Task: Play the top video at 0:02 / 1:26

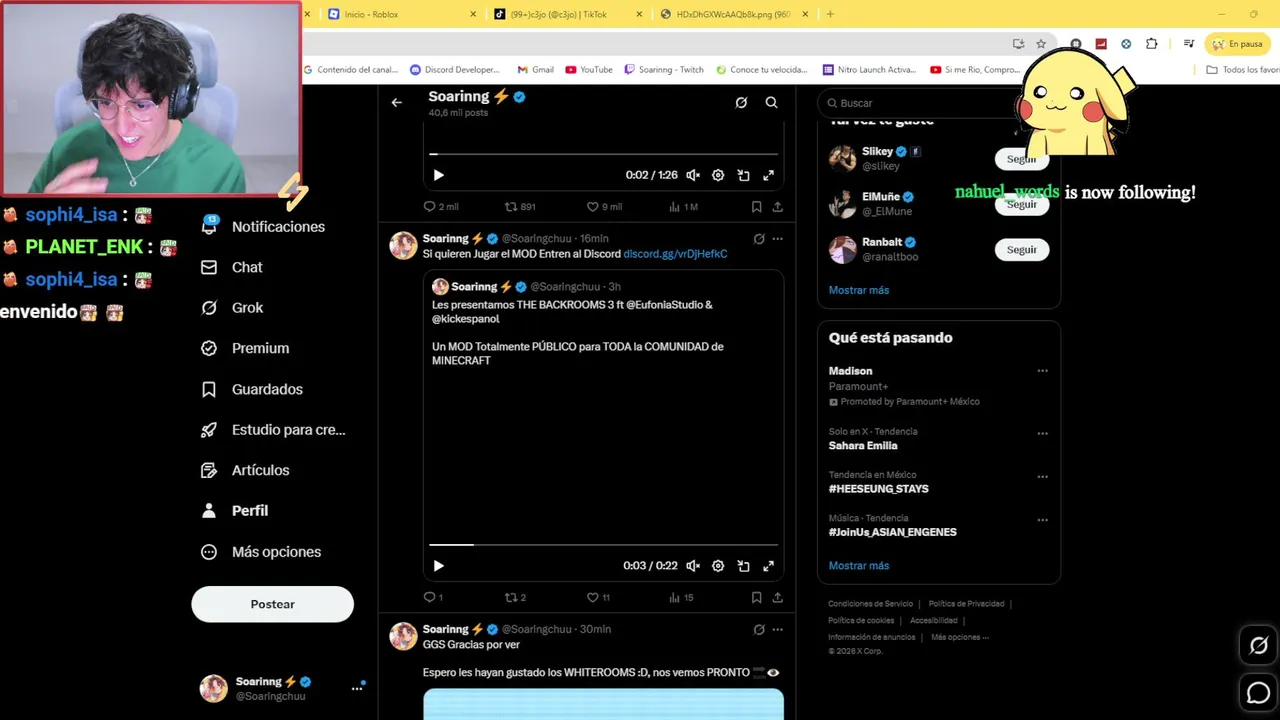Action: click(438, 175)
